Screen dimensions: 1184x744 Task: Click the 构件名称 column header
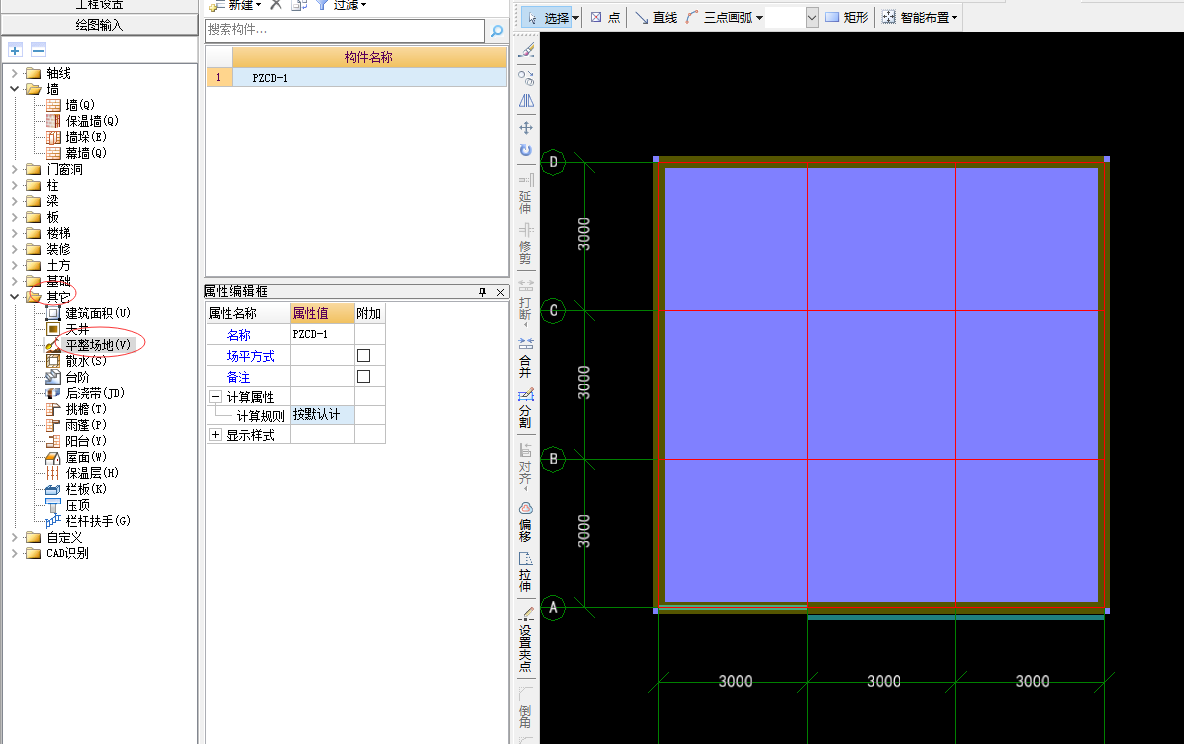[x=369, y=57]
